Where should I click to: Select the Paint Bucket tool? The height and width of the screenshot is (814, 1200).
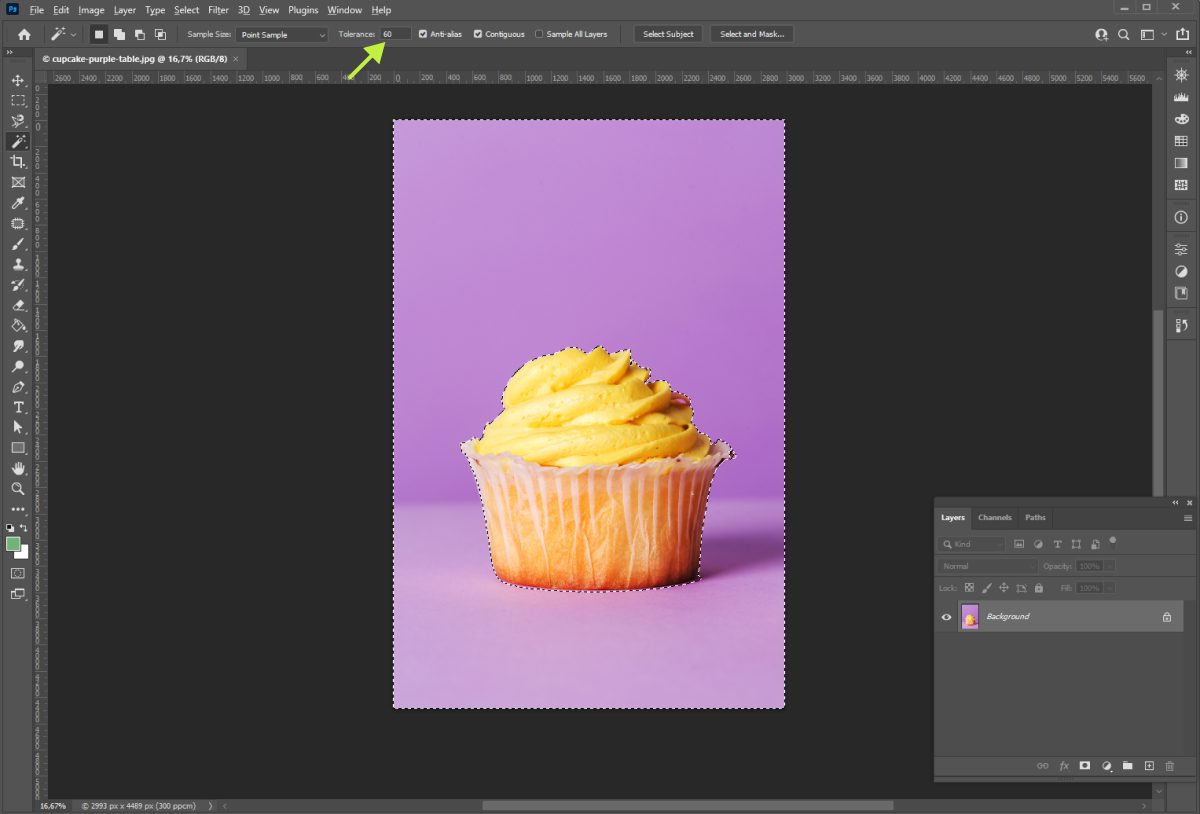tap(18, 325)
